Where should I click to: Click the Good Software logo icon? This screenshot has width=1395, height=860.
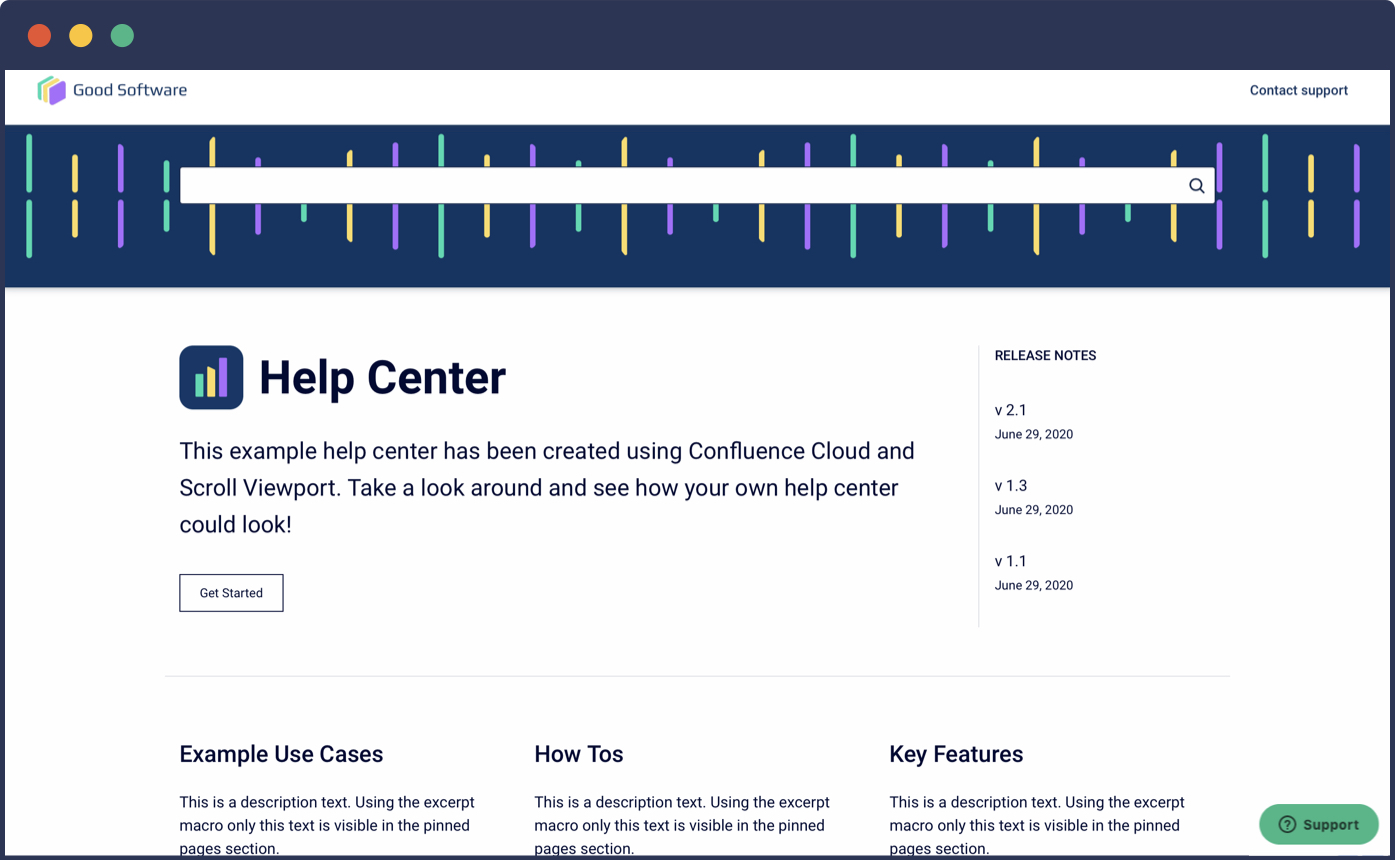tap(52, 90)
